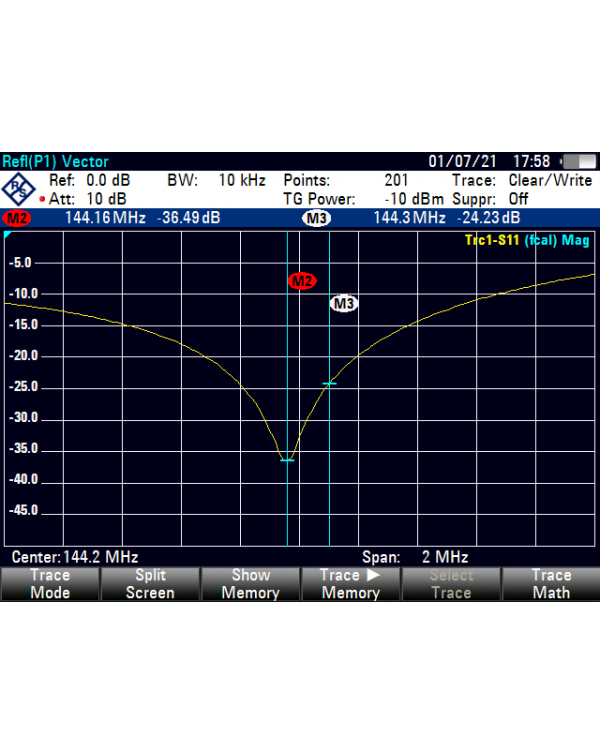Click the date 01/07/21 in header
The image size is (600, 755).
(462, 161)
